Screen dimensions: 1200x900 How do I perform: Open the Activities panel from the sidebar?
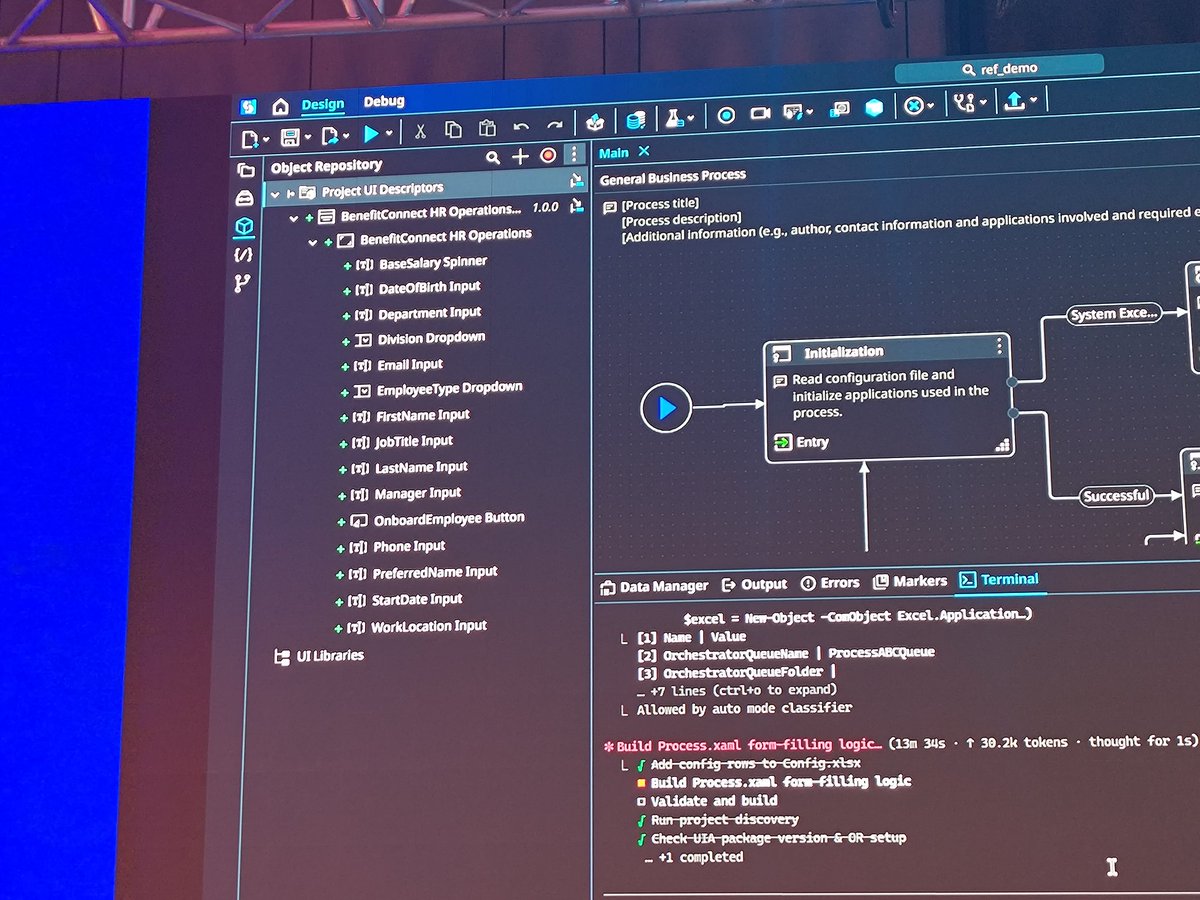click(x=244, y=198)
